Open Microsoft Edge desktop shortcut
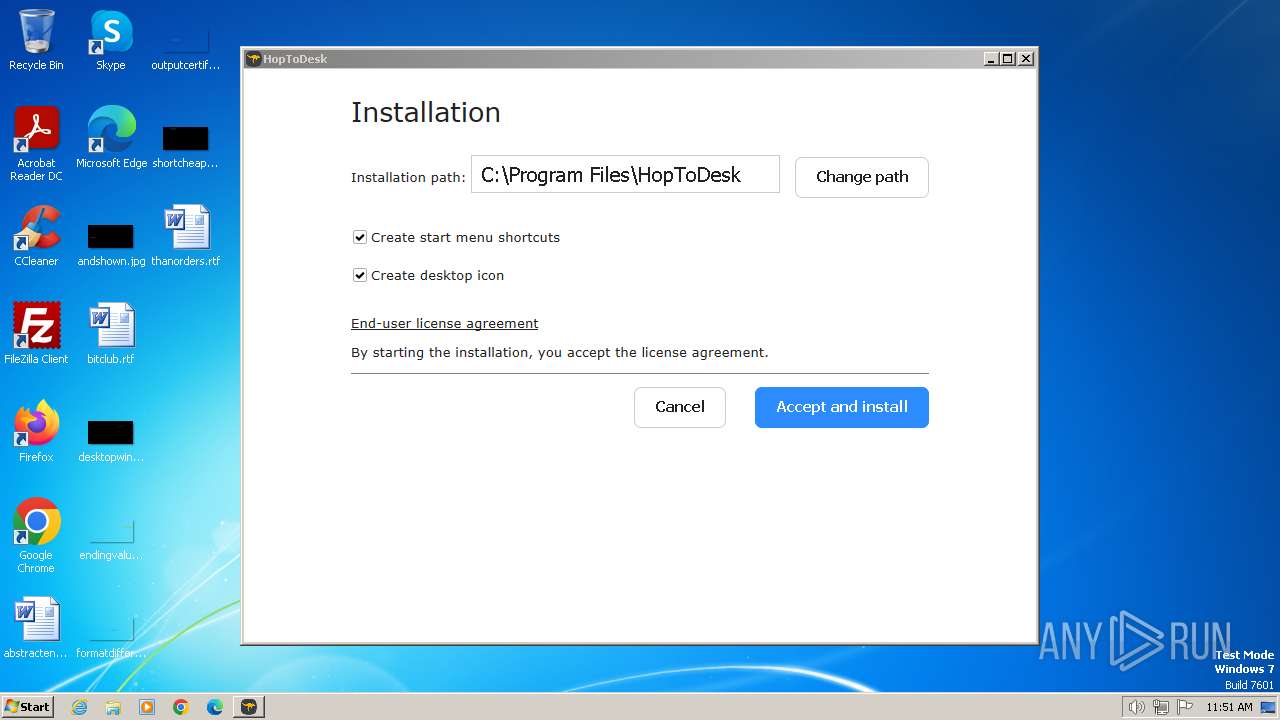This screenshot has width=1280, height=720. coord(111,138)
